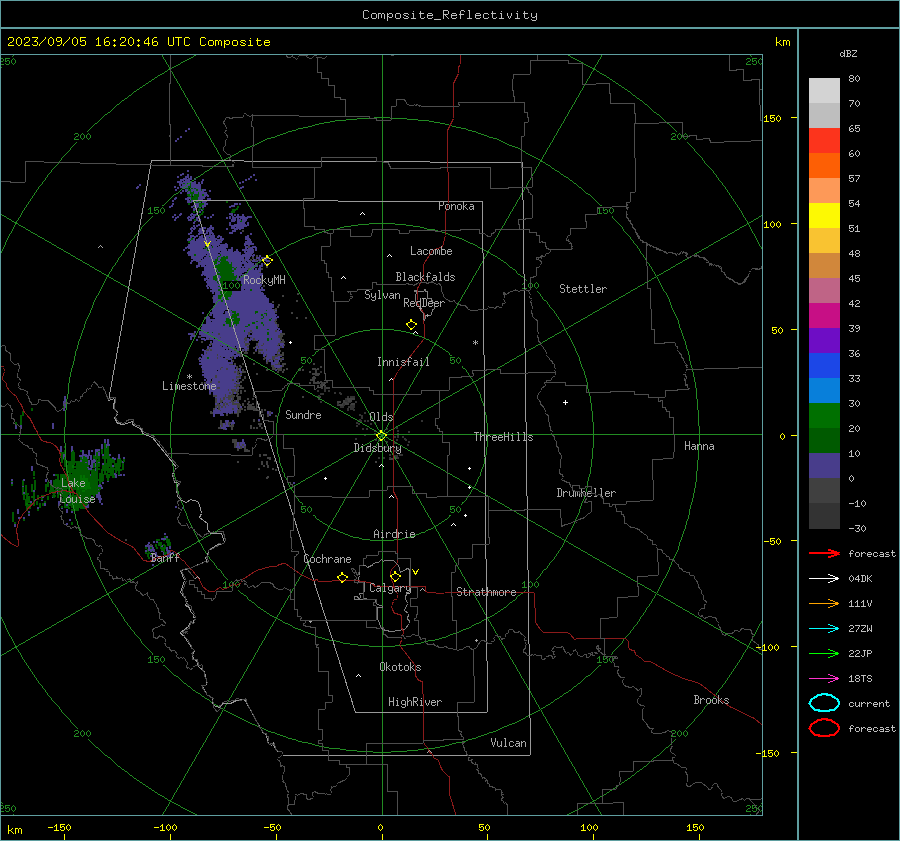Click the HighRiver city label
This screenshot has height=841, width=900.
click(415, 702)
